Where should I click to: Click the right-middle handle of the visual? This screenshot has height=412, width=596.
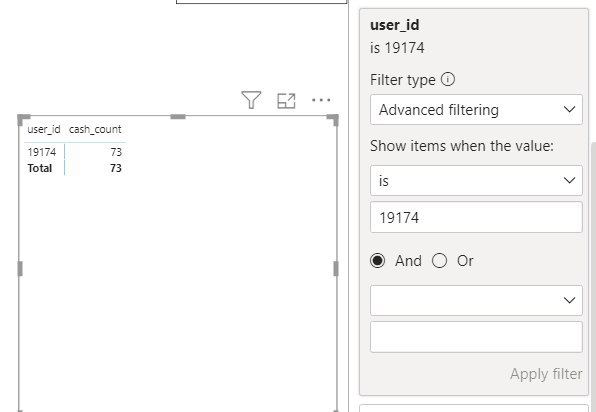336,268
